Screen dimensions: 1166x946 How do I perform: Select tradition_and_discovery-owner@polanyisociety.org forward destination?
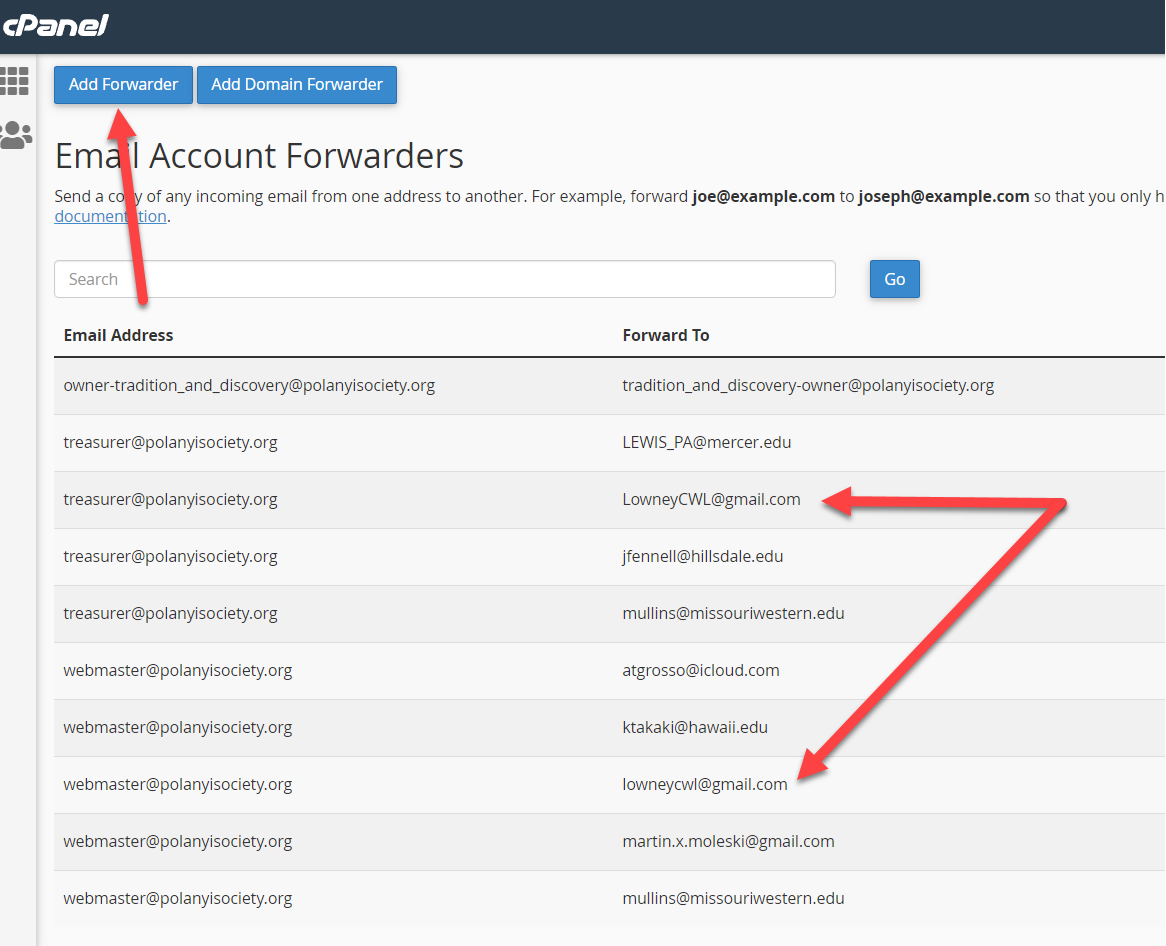807,385
